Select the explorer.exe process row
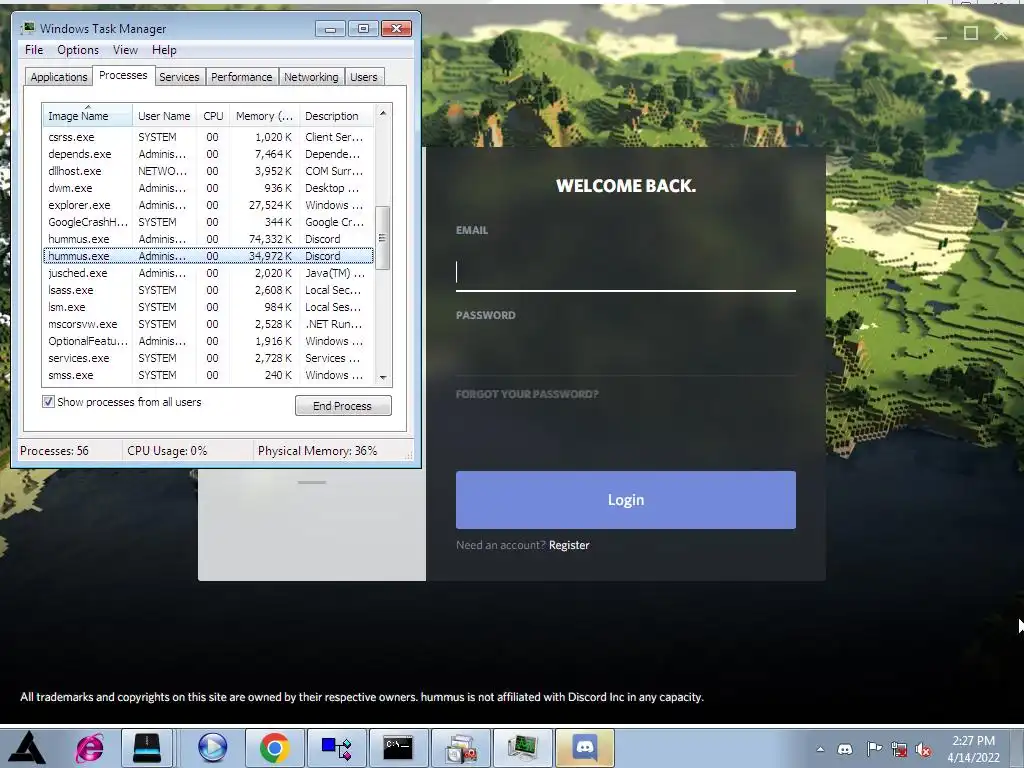The height and width of the screenshot is (768, 1024). click(x=208, y=205)
